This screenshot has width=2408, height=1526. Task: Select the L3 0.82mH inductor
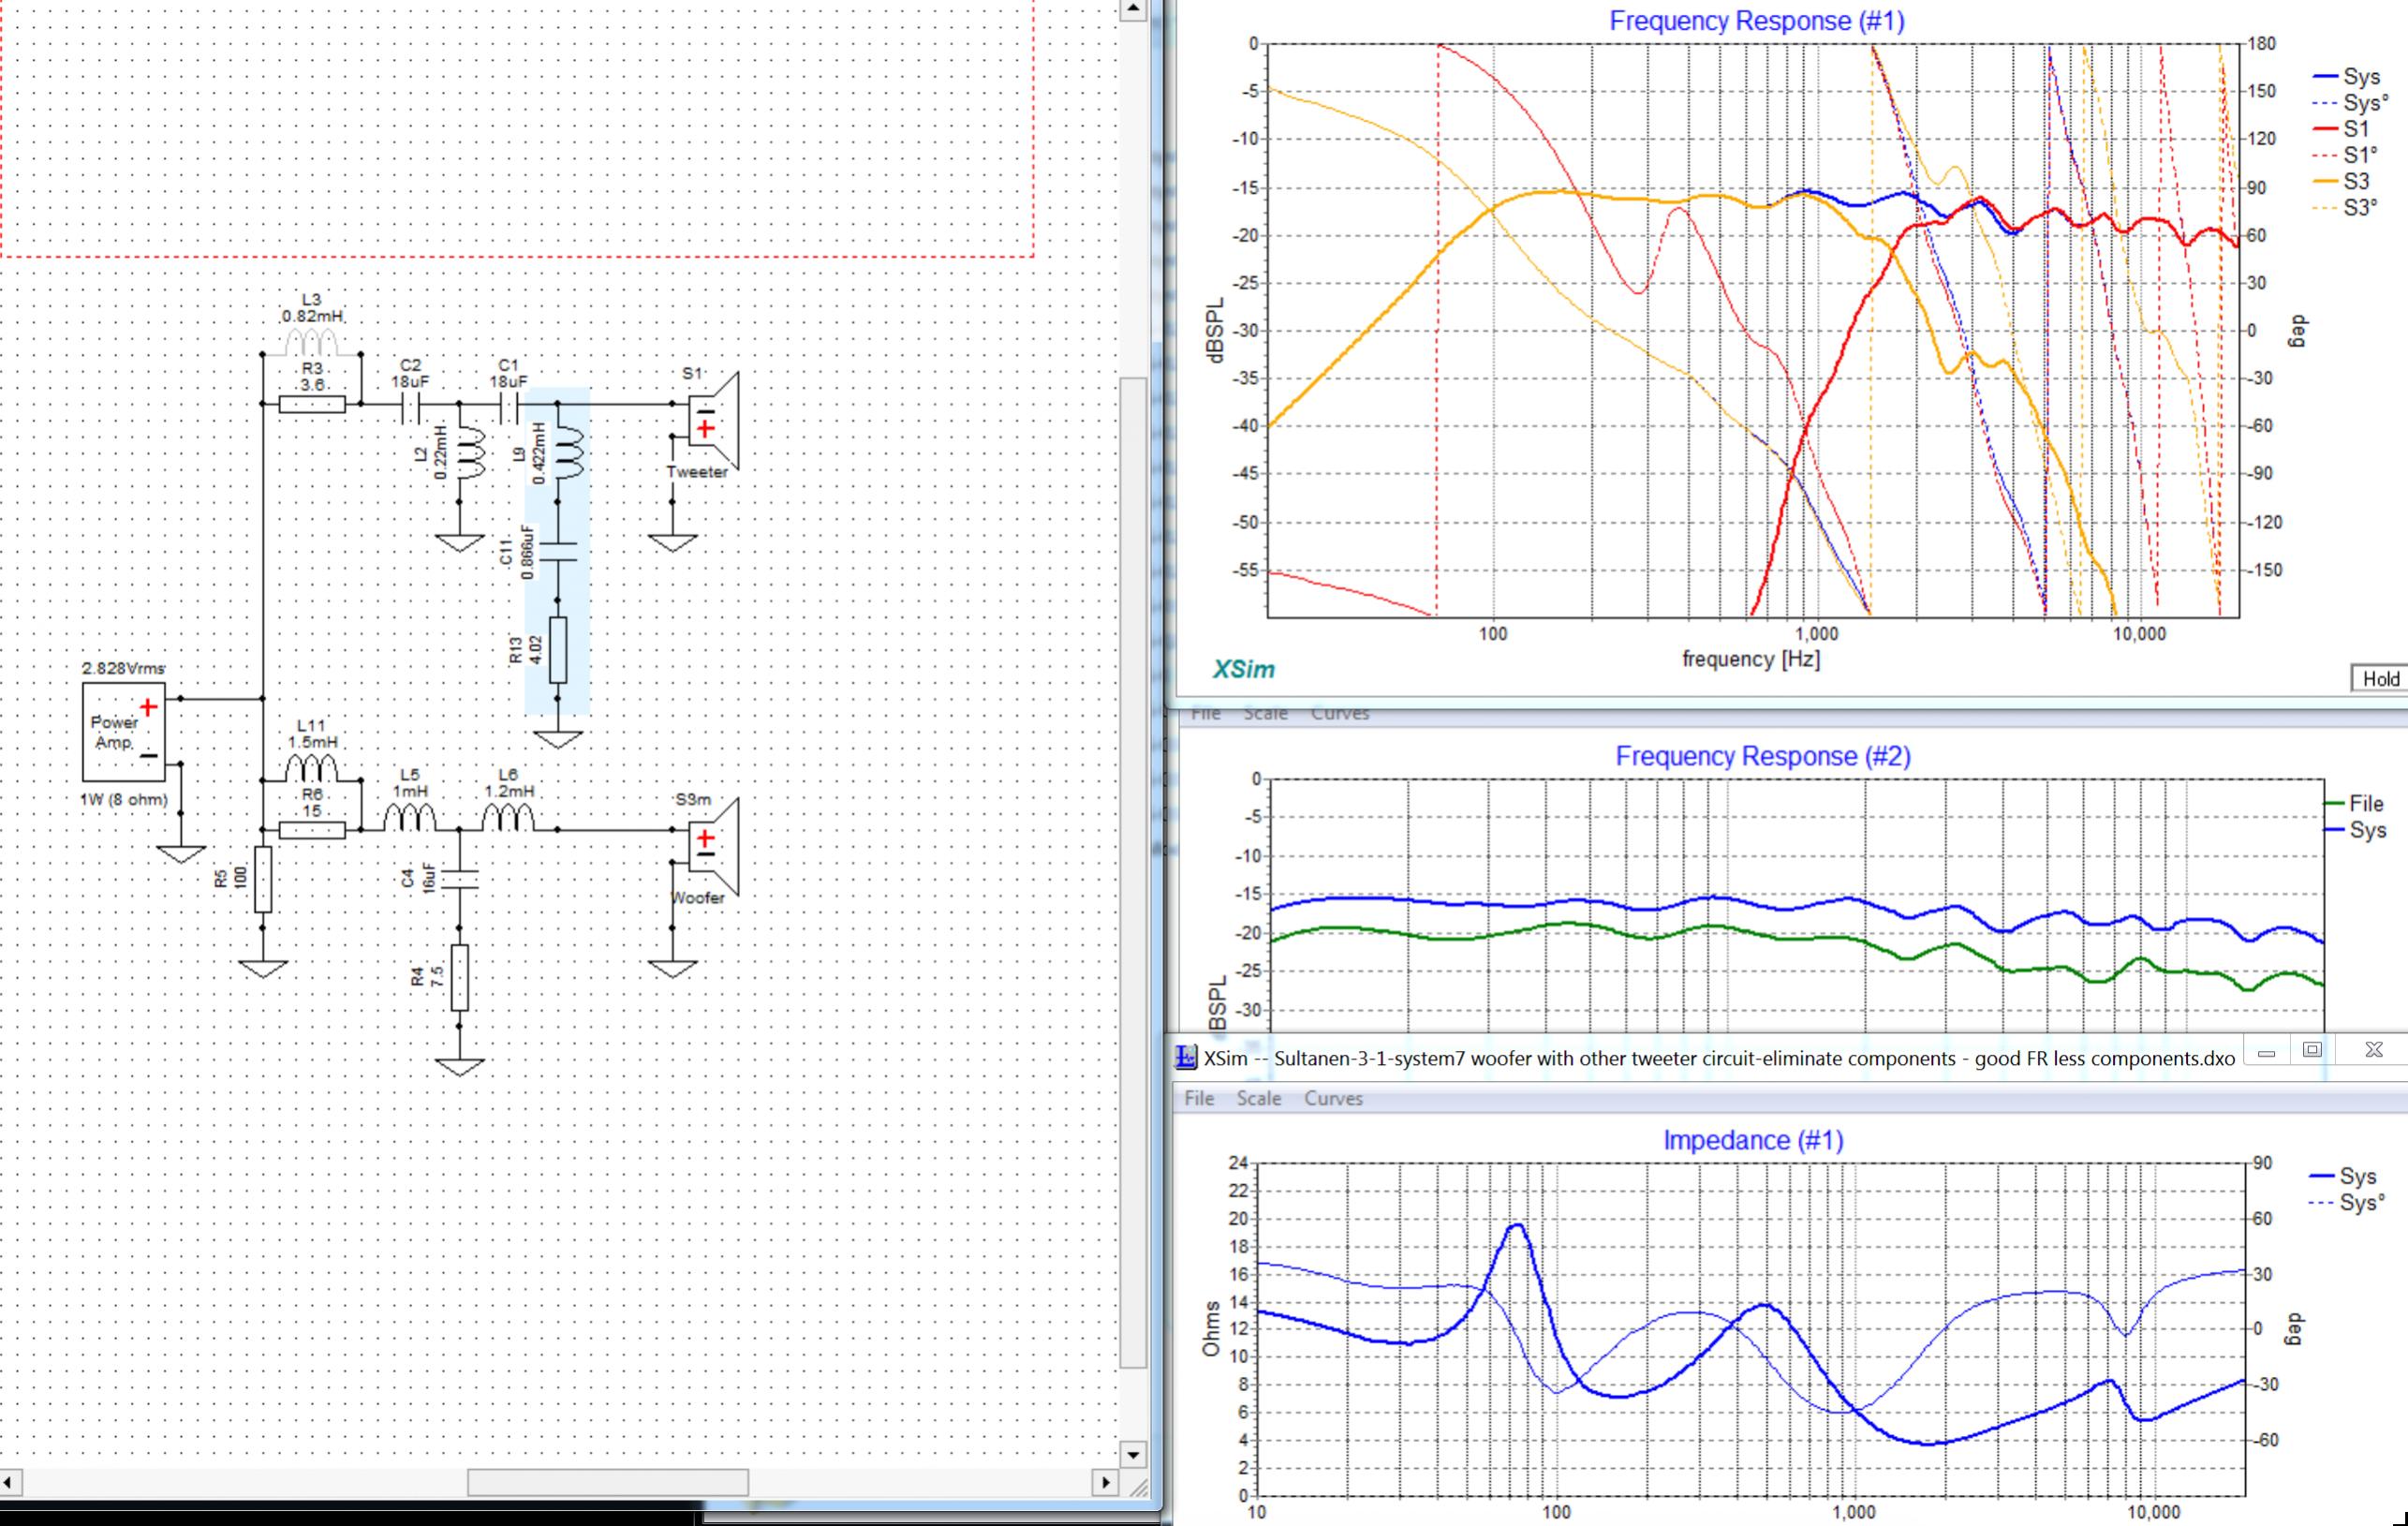[312, 341]
